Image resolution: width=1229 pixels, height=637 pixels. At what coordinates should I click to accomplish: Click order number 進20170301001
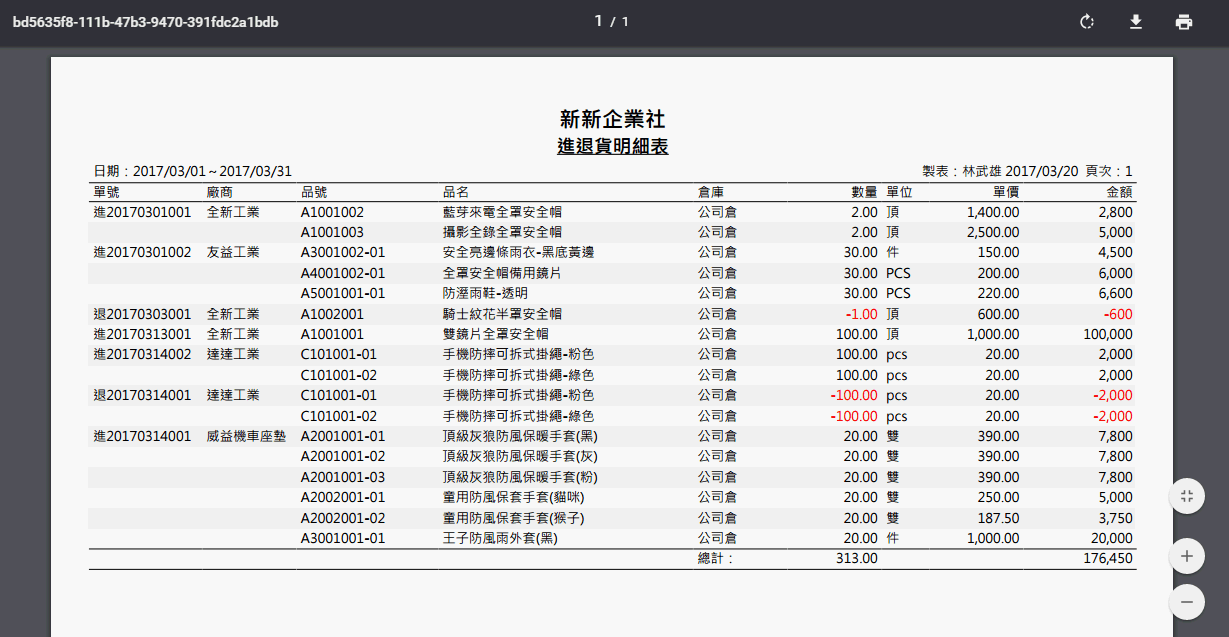pos(142,212)
